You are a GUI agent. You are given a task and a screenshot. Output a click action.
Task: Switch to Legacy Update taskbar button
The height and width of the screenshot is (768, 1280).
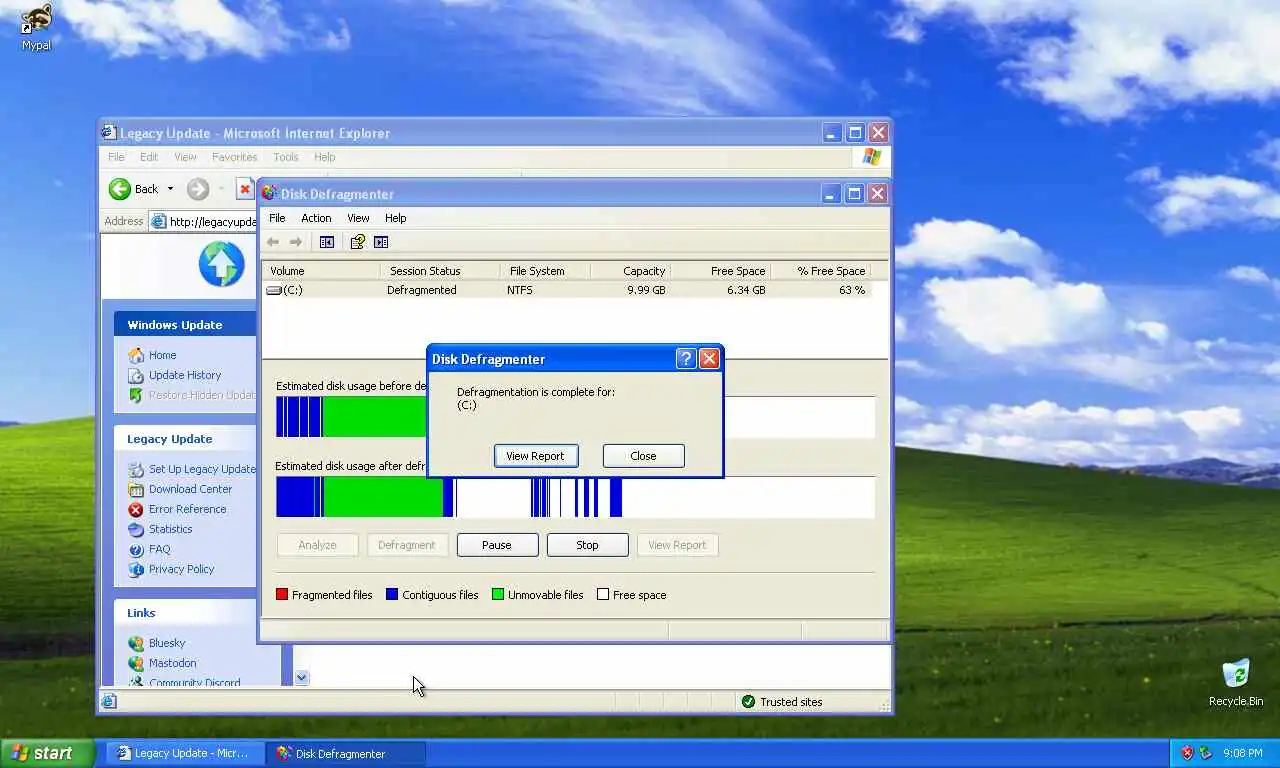coord(186,753)
